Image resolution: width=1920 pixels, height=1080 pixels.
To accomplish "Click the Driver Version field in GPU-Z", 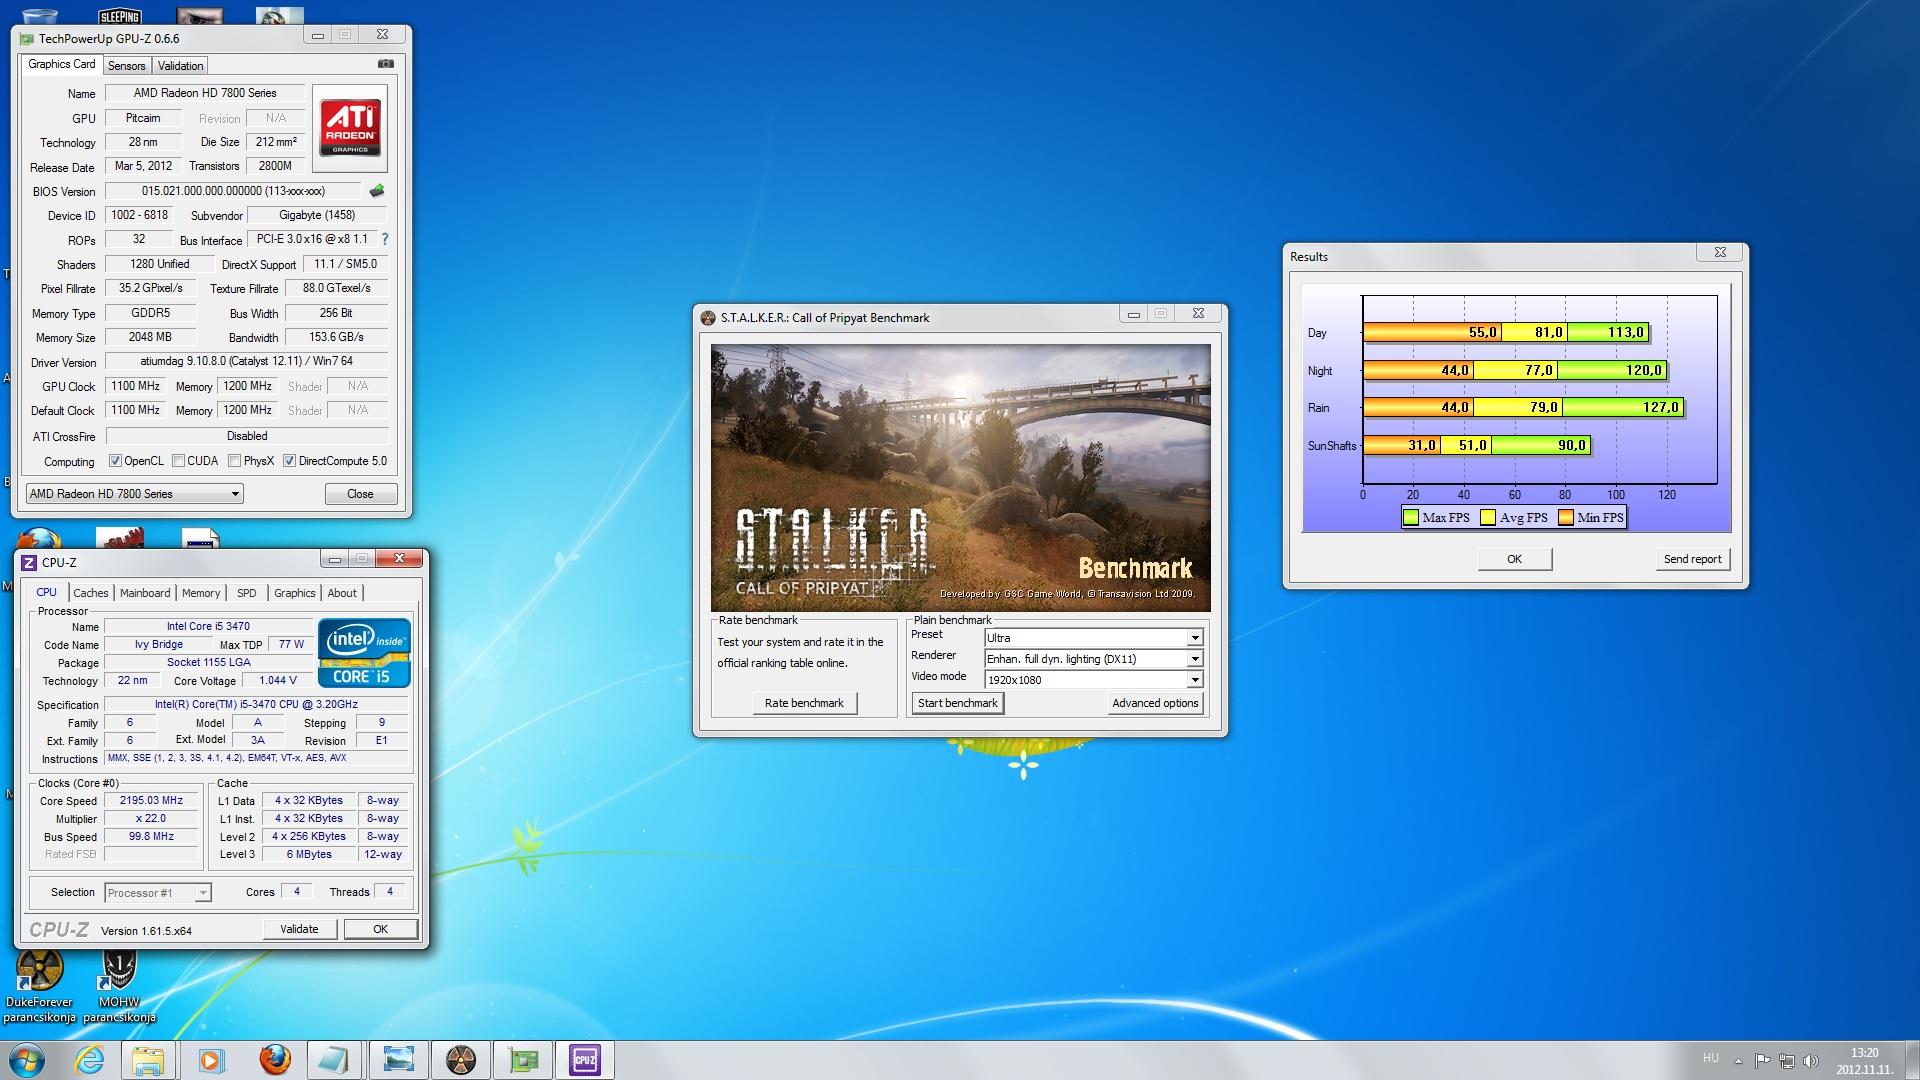I will tap(247, 362).
